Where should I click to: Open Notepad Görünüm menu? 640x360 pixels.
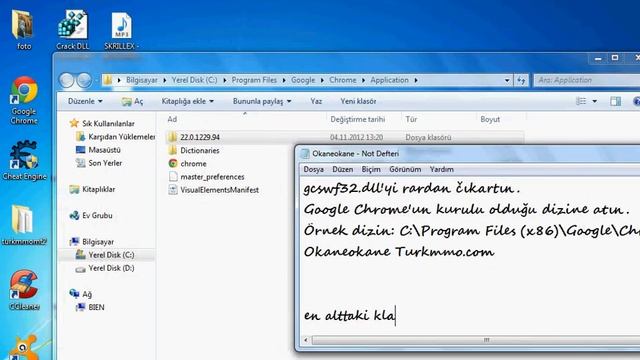click(x=405, y=169)
